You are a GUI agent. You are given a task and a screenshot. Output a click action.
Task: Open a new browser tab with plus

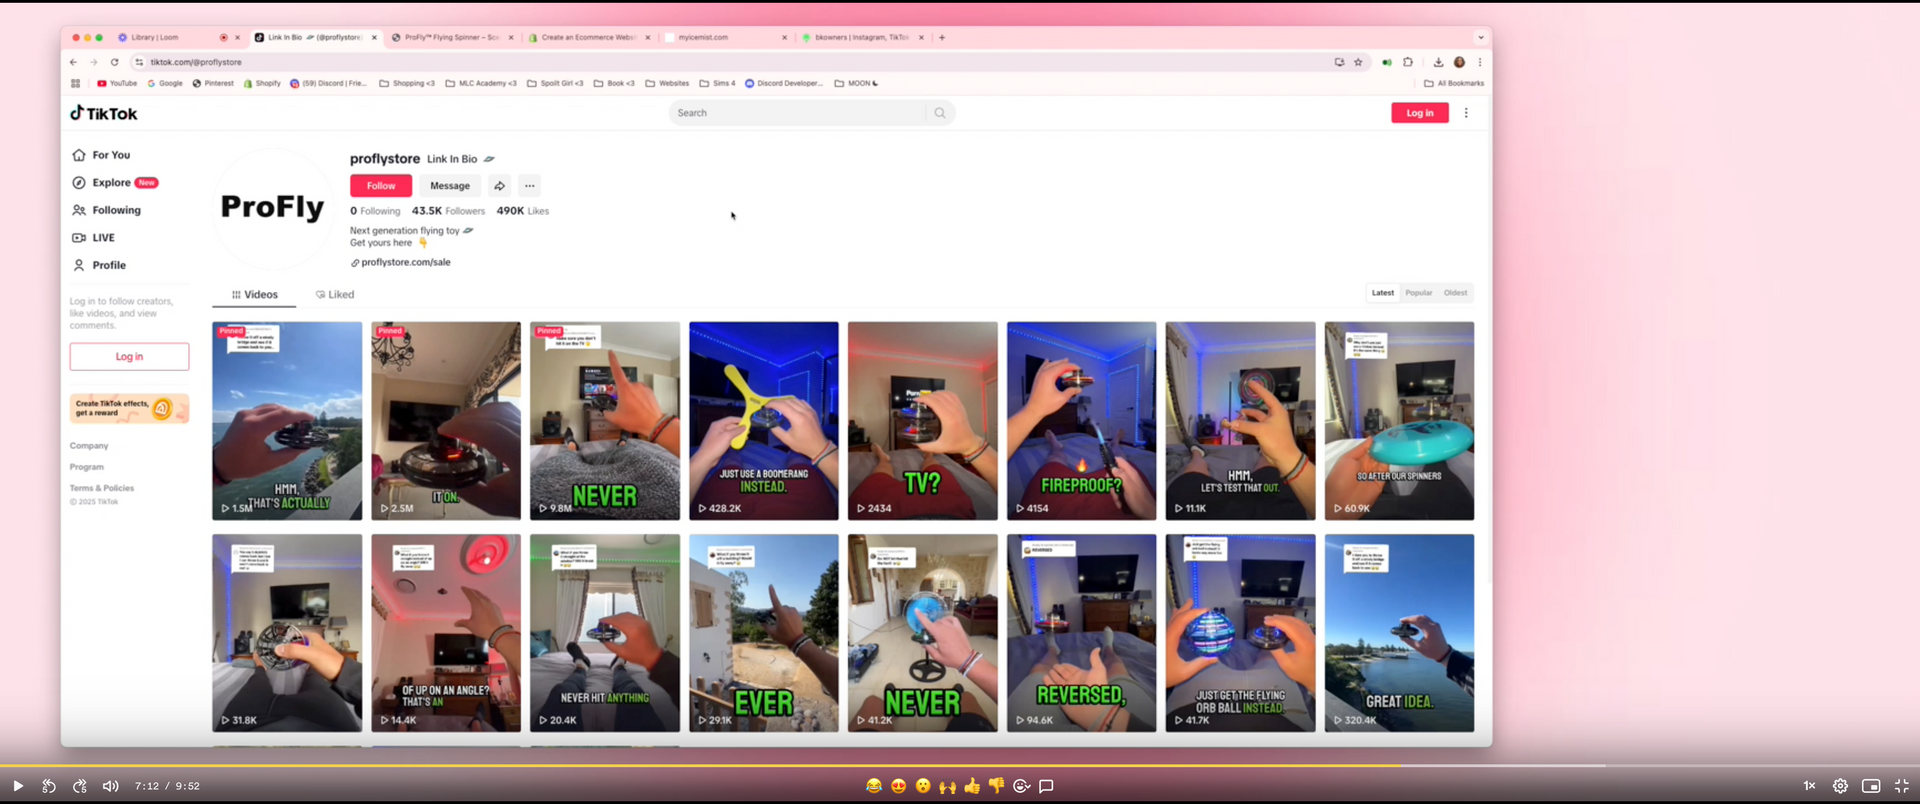(942, 38)
